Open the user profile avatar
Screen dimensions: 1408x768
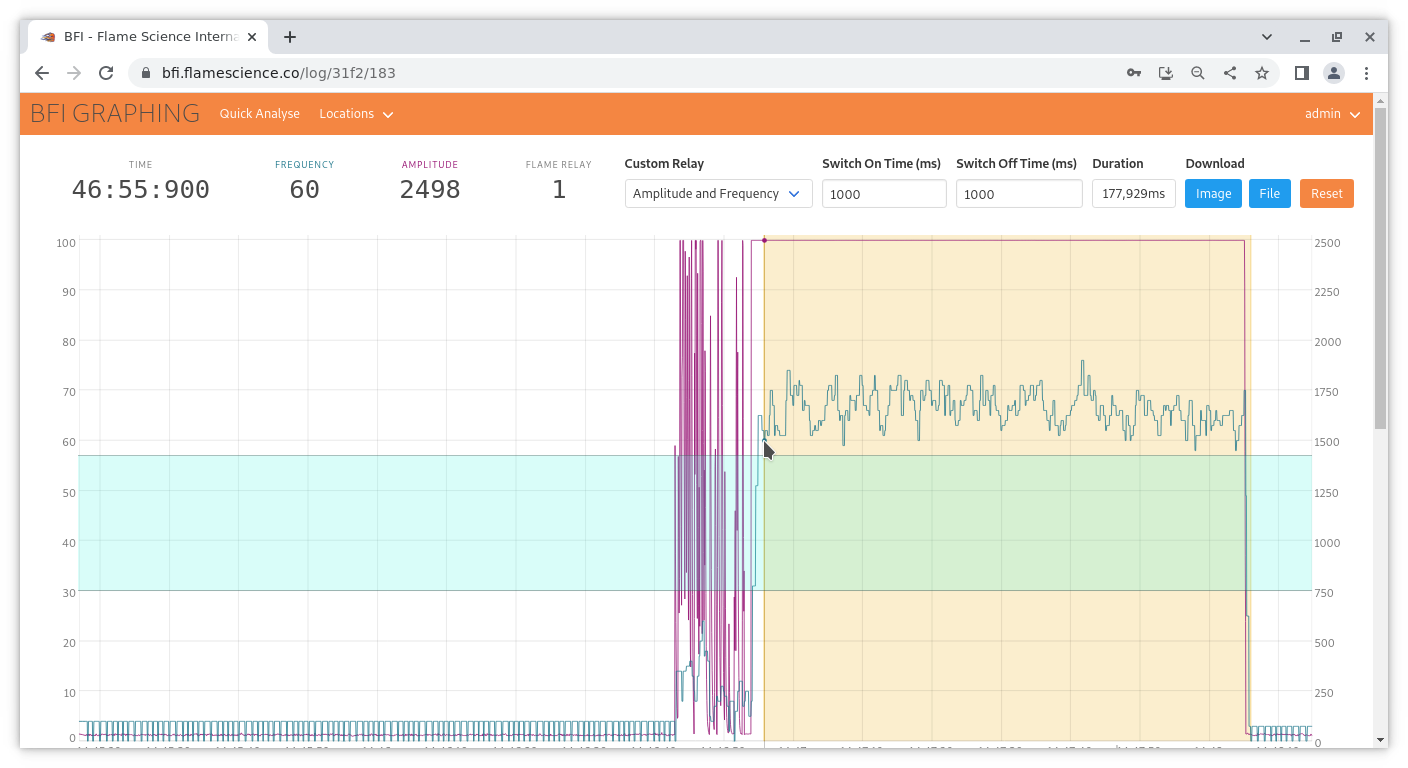tap(1334, 73)
